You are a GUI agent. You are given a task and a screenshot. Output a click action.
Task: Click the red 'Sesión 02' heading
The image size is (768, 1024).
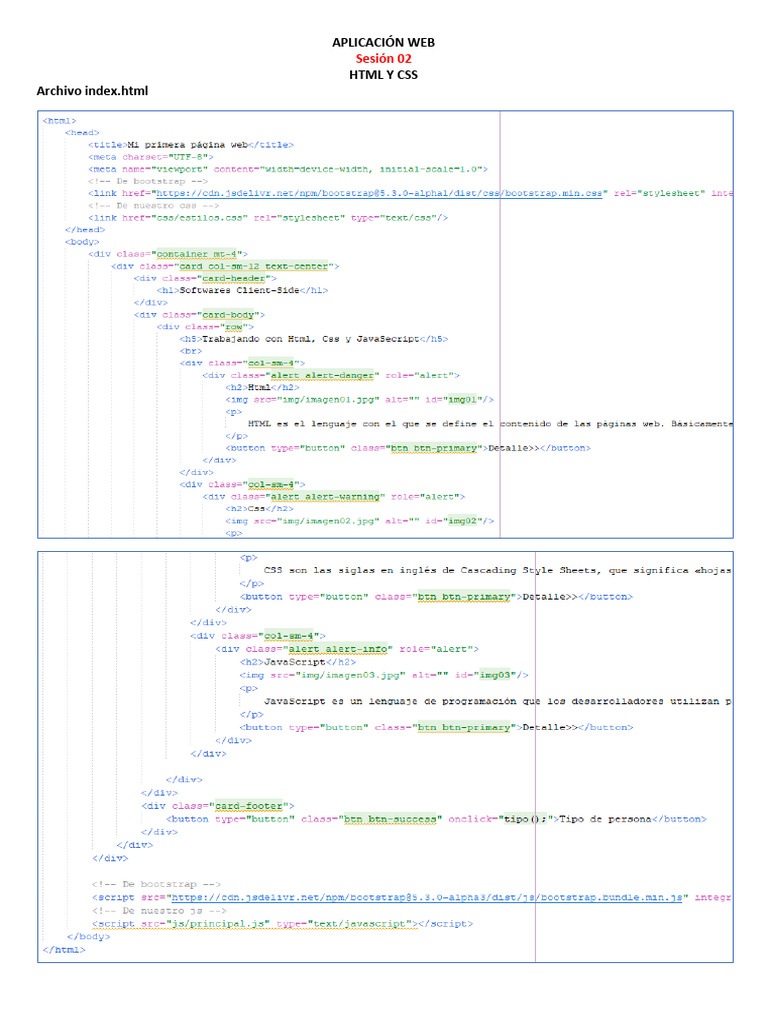point(383,59)
